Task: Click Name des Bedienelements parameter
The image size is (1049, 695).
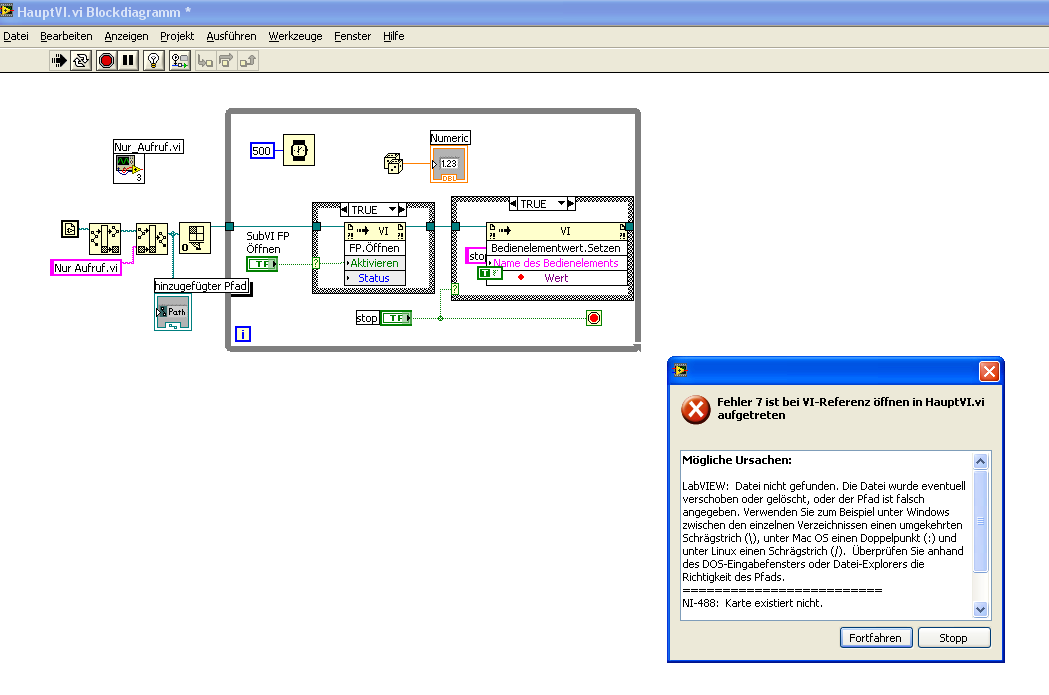Action: click(557, 264)
